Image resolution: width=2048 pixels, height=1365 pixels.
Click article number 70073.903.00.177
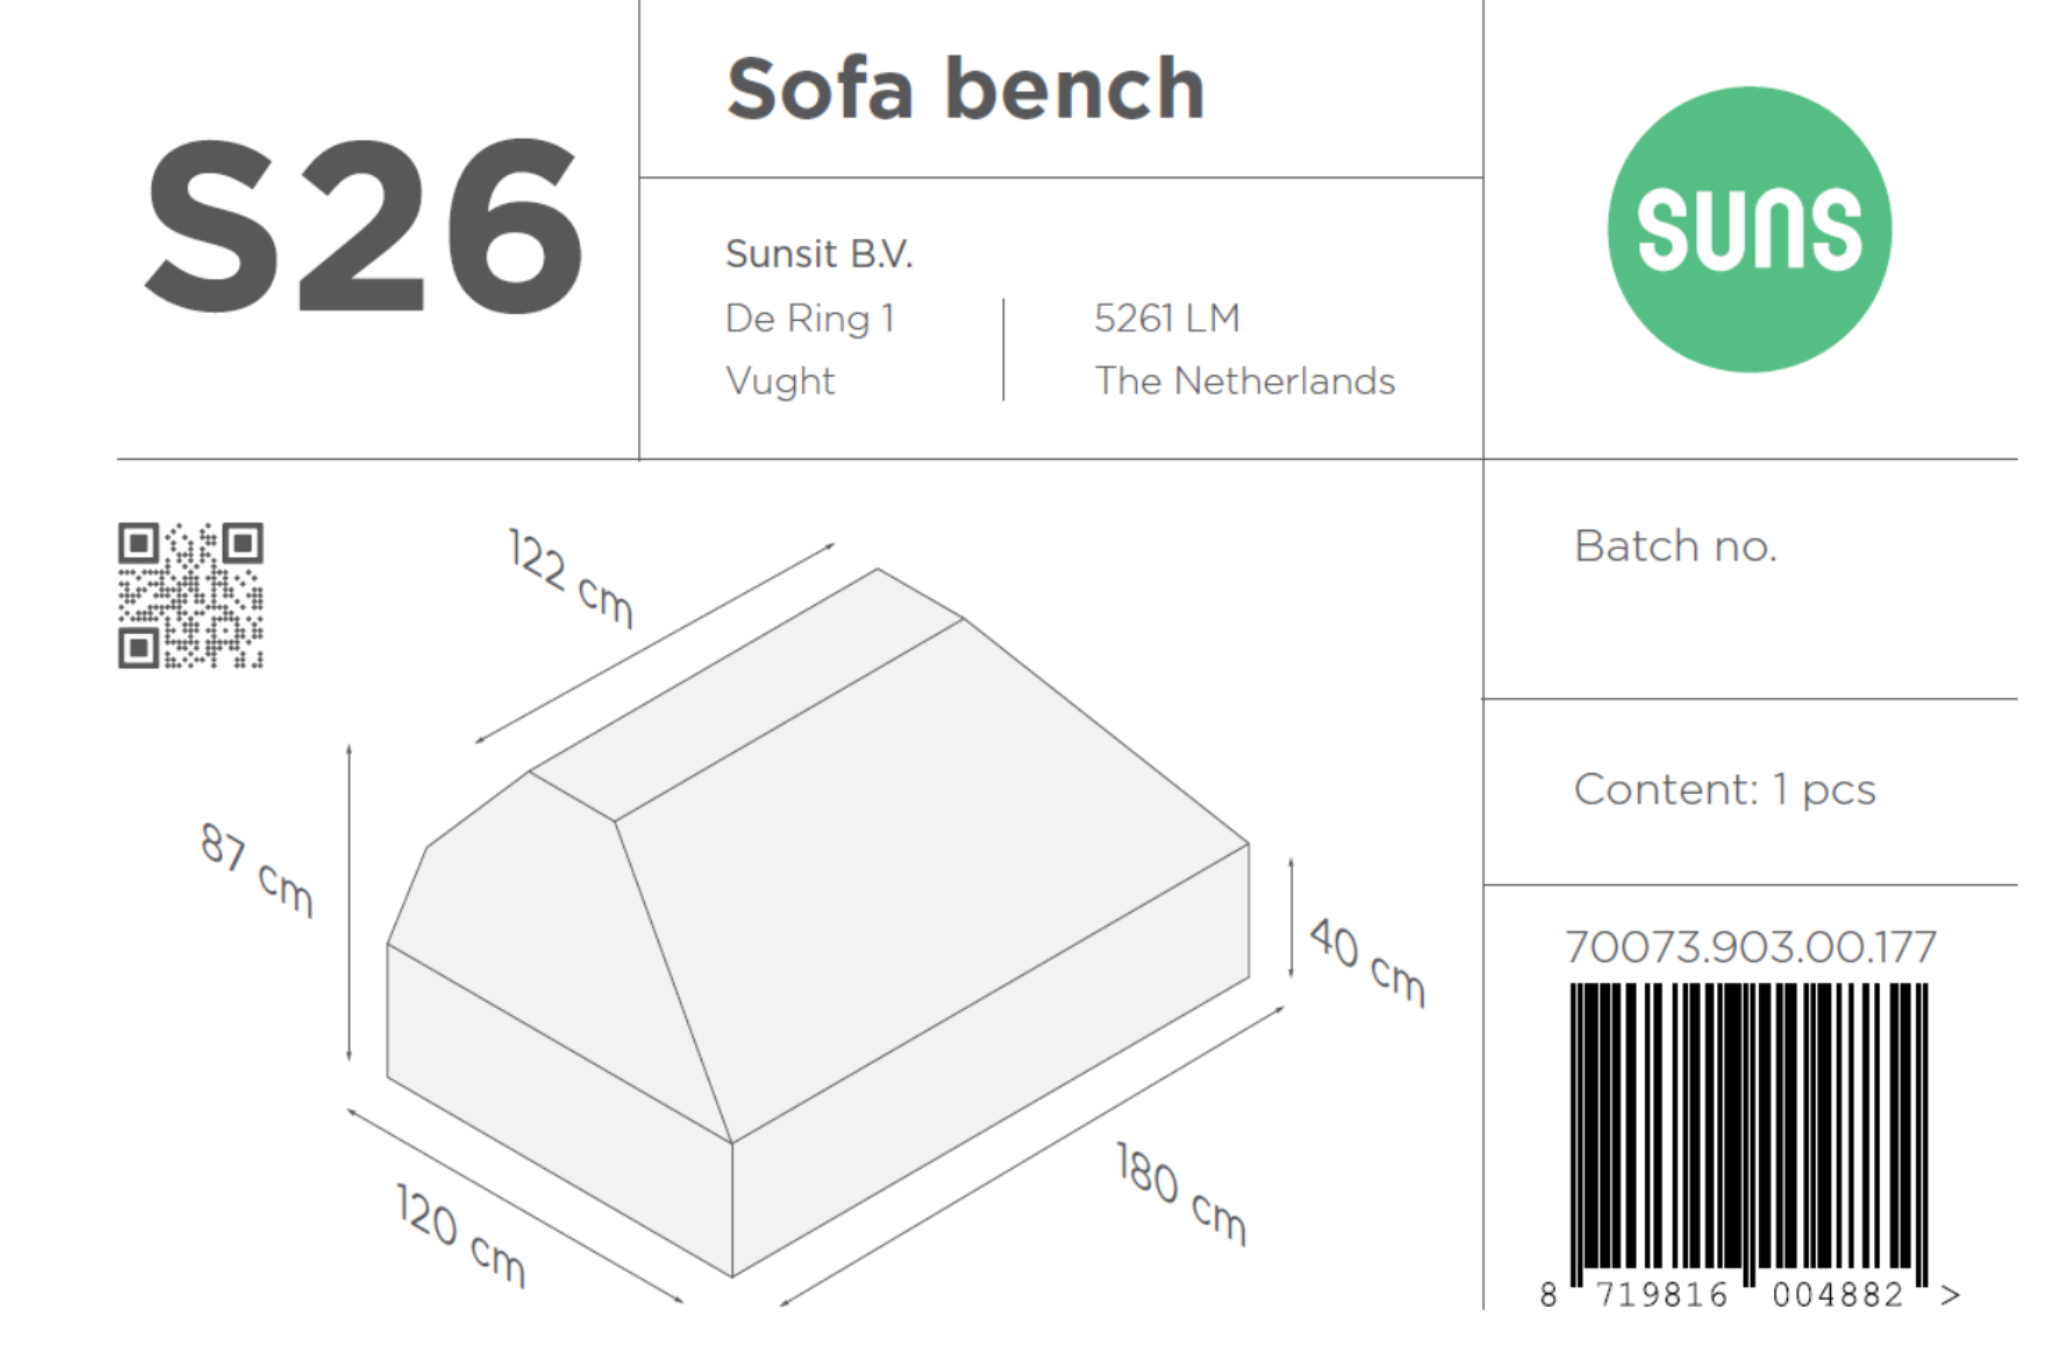click(x=1750, y=947)
